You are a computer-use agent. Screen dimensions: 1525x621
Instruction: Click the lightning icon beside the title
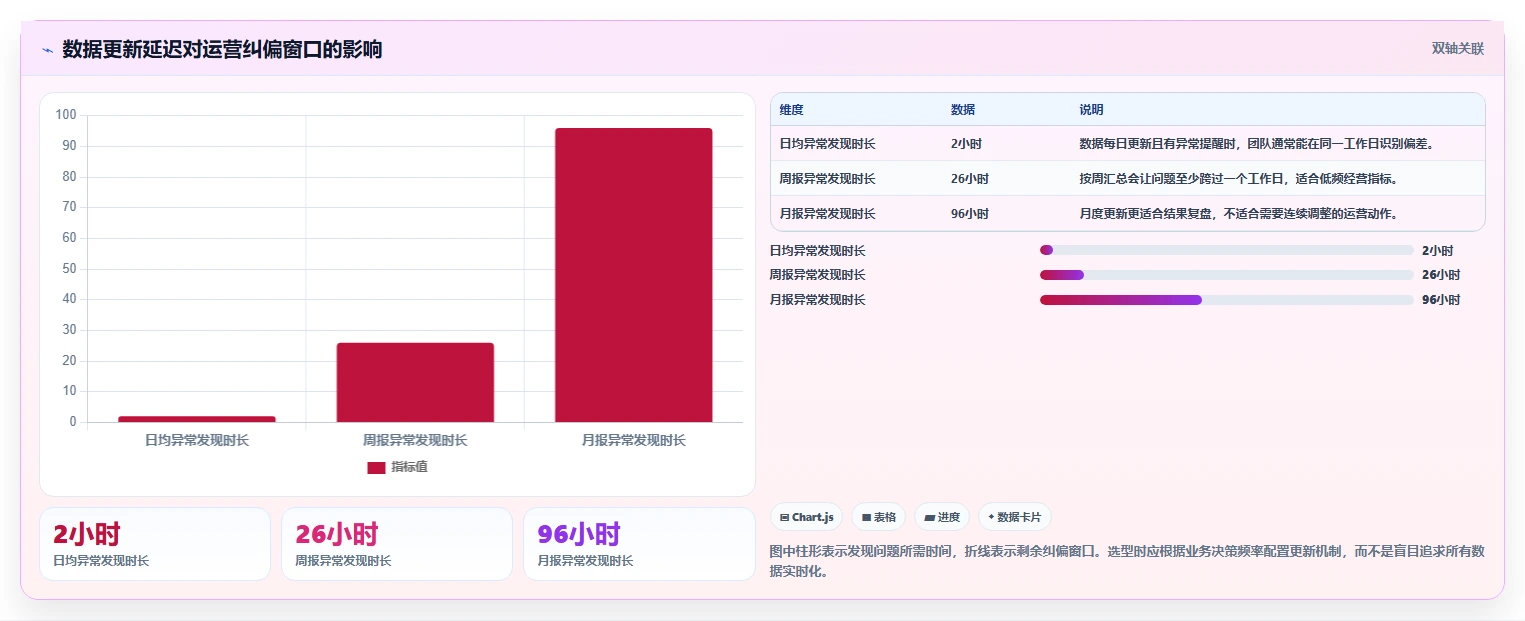pos(47,50)
